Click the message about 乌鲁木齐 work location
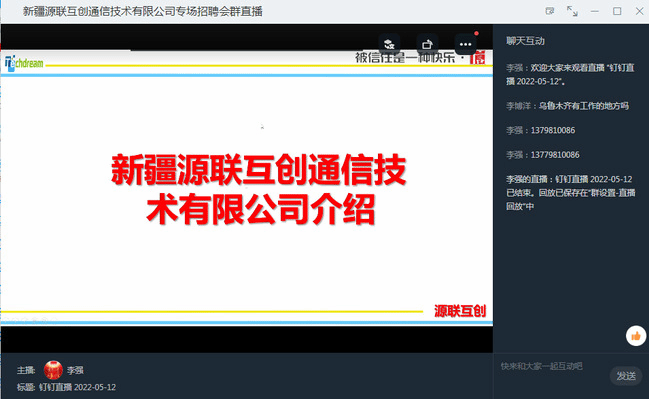This screenshot has height=399, width=649. point(567,106)
